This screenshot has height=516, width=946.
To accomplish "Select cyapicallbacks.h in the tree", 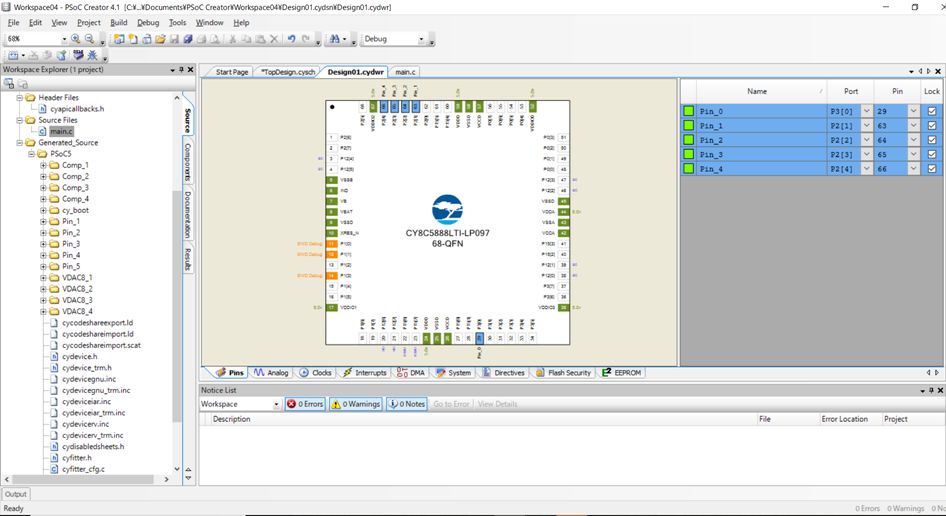I will point(77,109).
